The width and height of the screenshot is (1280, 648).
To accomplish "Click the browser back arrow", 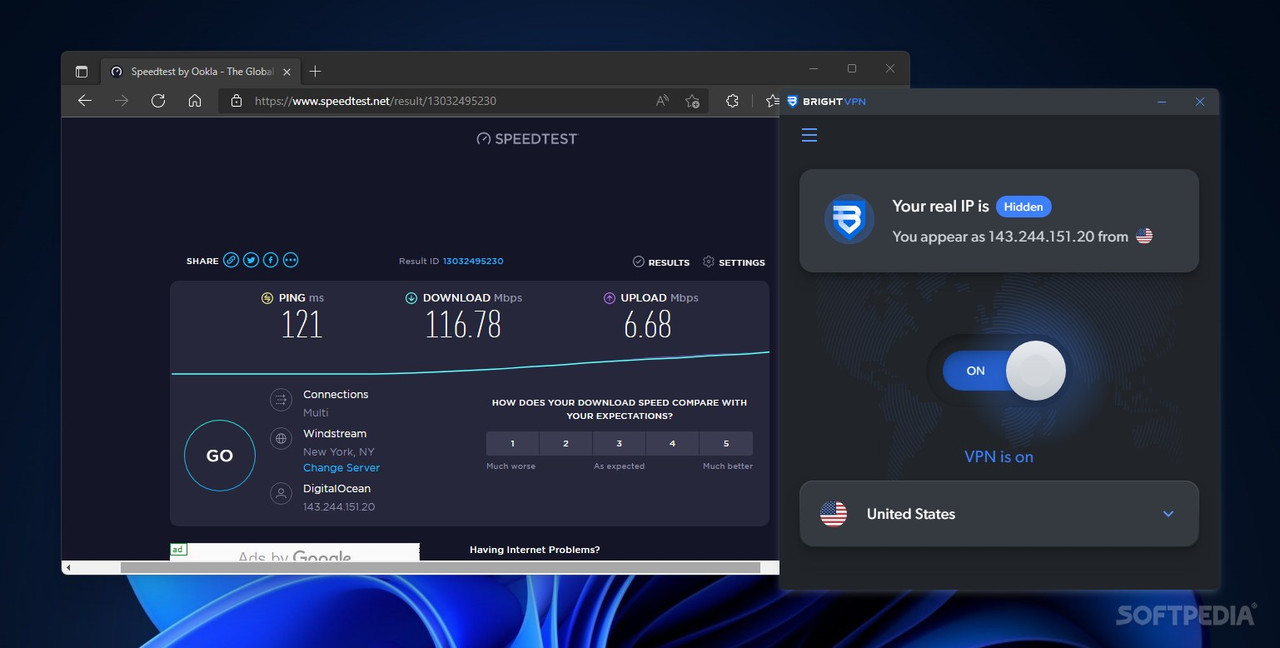I will click(85, 101).
